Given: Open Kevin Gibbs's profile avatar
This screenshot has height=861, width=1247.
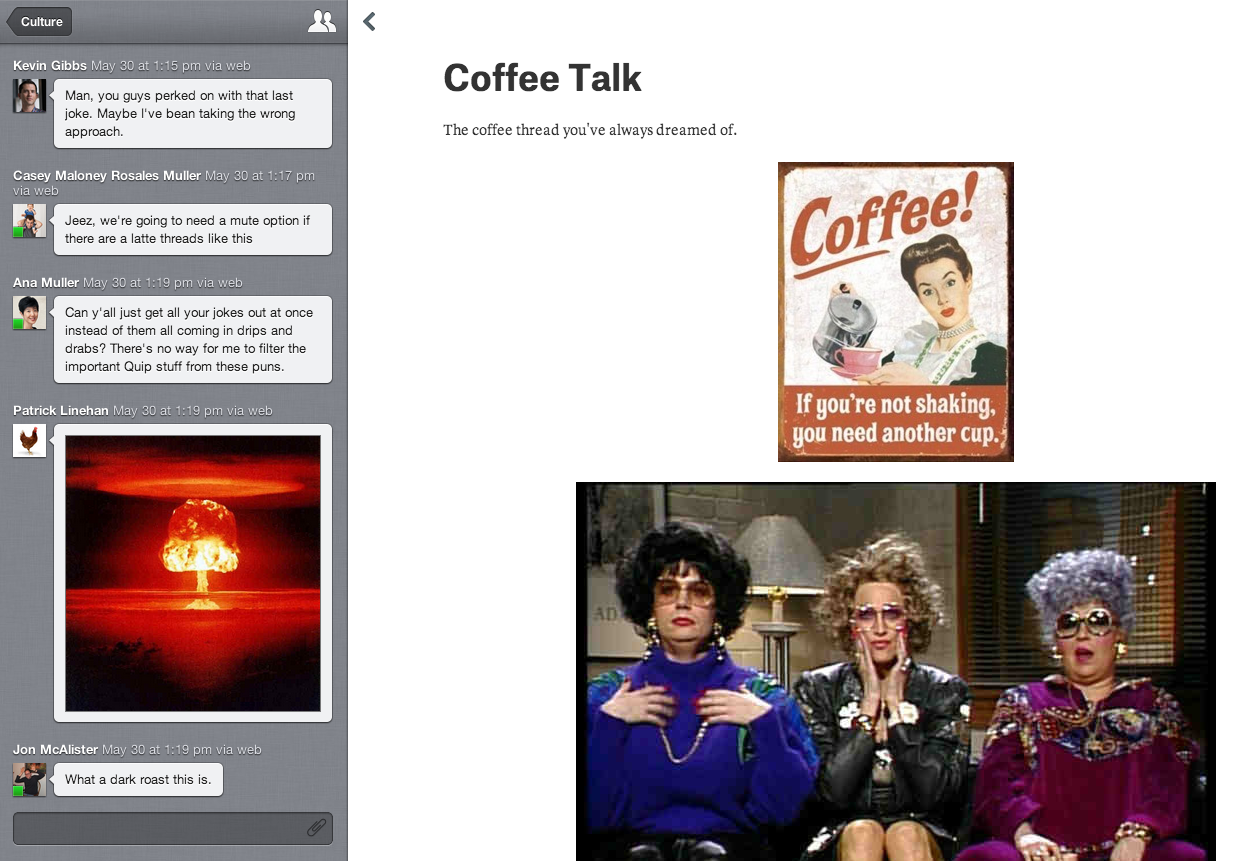Looking at the screenshot, I should tap(29, 96).
